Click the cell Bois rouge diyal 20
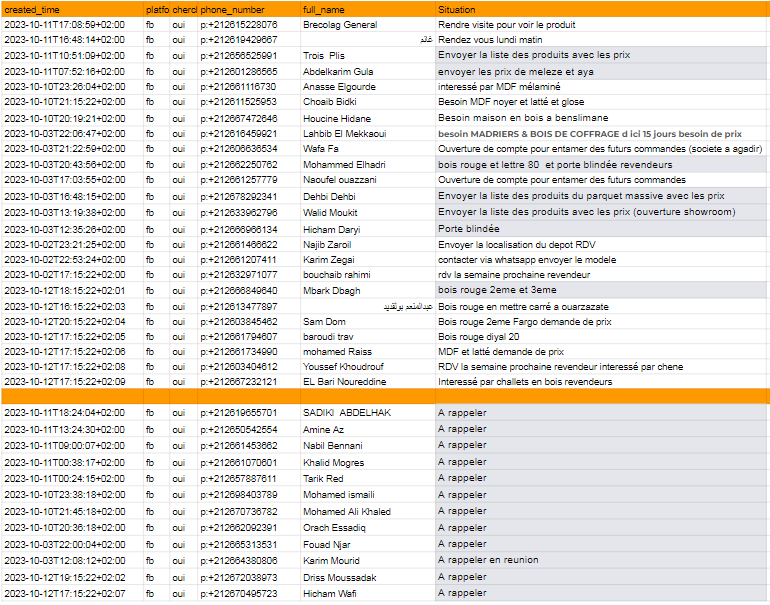Screen dimensions: 770x605 click(x=602, y=337)
